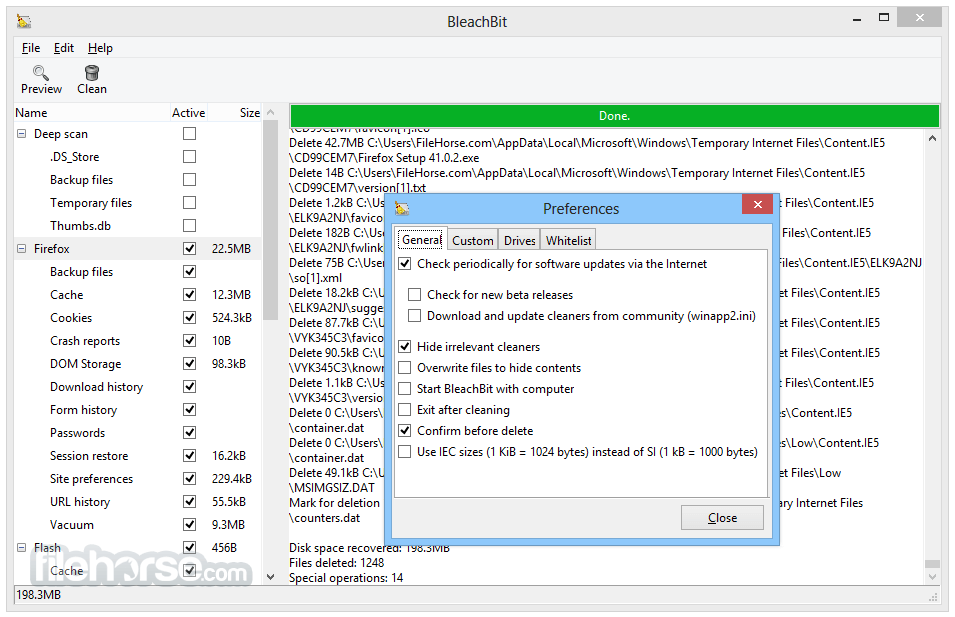
Task: Switch to the Whitelist tab
Action: pyautogui.click(x=568, y=241)
